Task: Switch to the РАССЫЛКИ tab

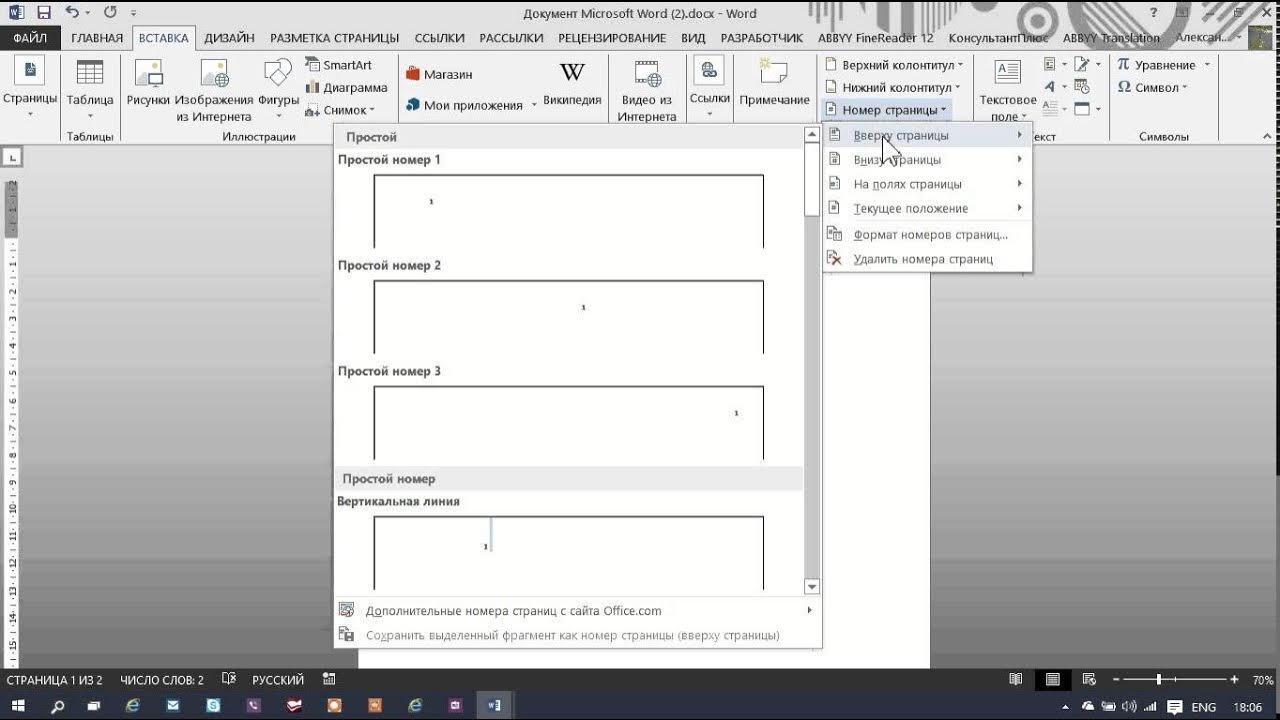Action: click(x=511, y=38)
